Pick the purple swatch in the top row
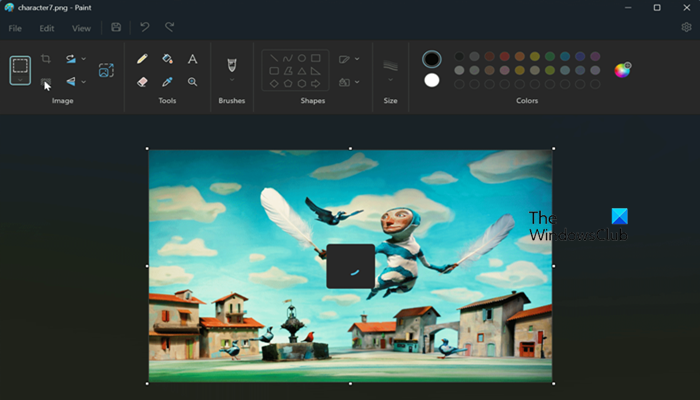Viewport: 700px width, 400px height. click(x=595, y=56)
